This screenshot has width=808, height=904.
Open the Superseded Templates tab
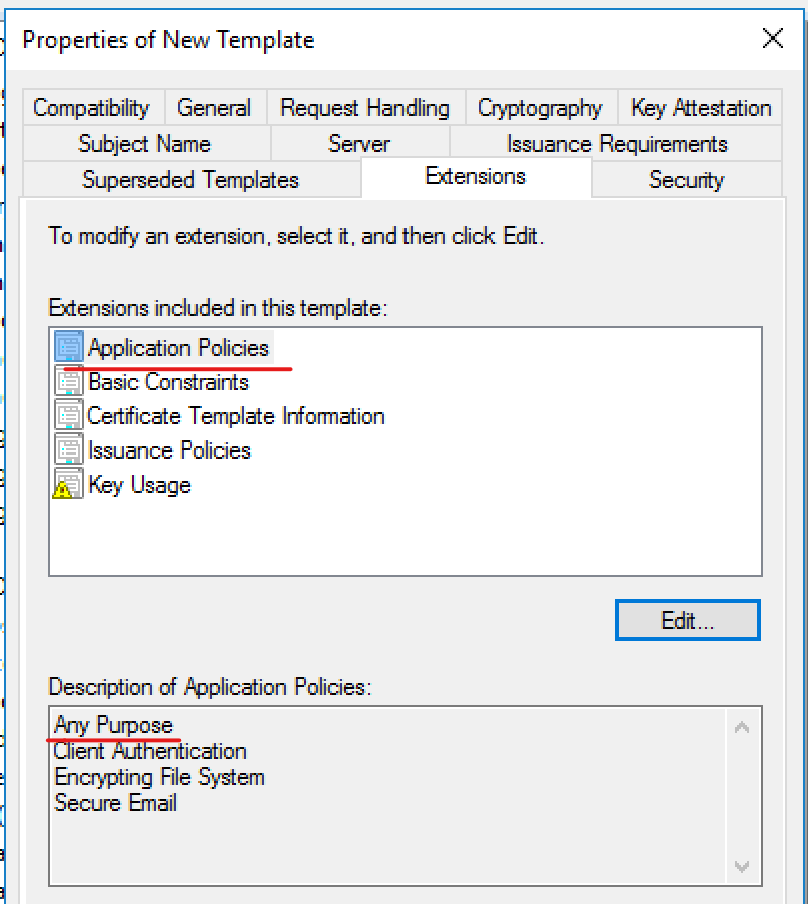[x=190, y=180]
